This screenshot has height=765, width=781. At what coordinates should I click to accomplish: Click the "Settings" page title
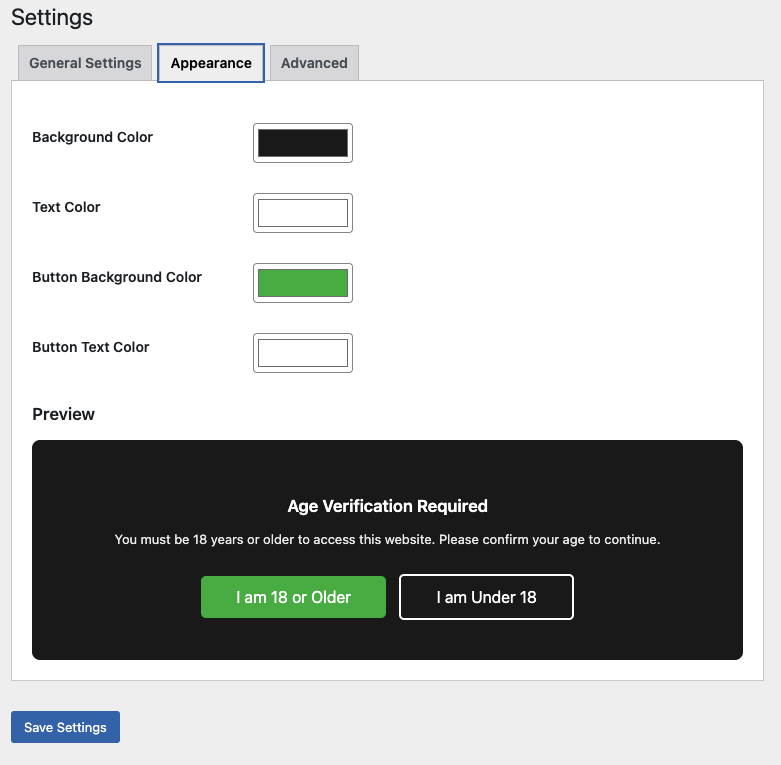pyautogui.click(x=52, y=17)
